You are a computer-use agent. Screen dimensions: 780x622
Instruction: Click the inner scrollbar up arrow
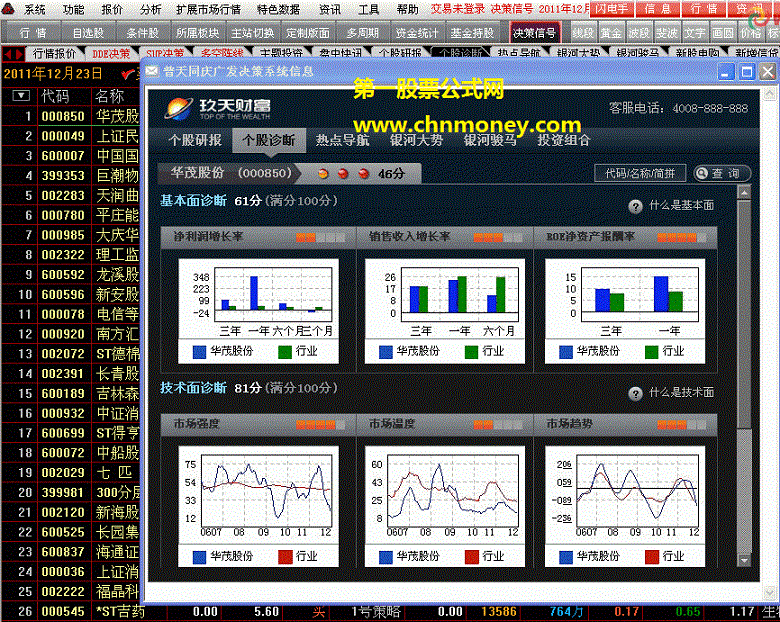coord(744,192)
